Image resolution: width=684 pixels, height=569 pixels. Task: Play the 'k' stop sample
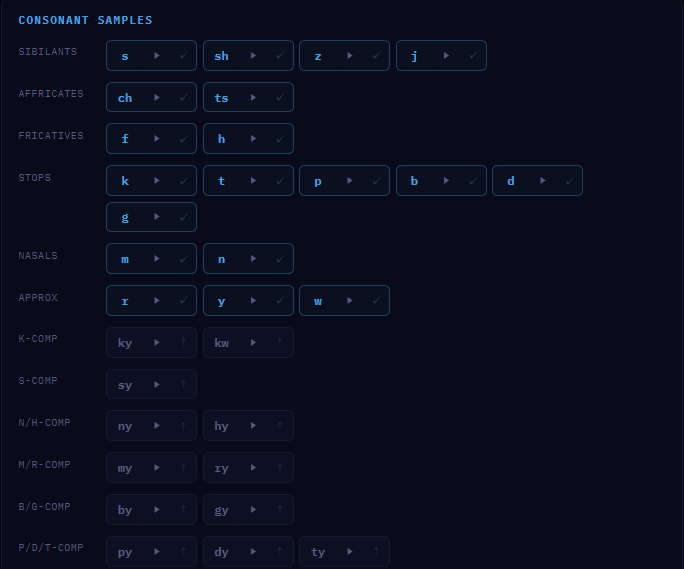[157, 181]
